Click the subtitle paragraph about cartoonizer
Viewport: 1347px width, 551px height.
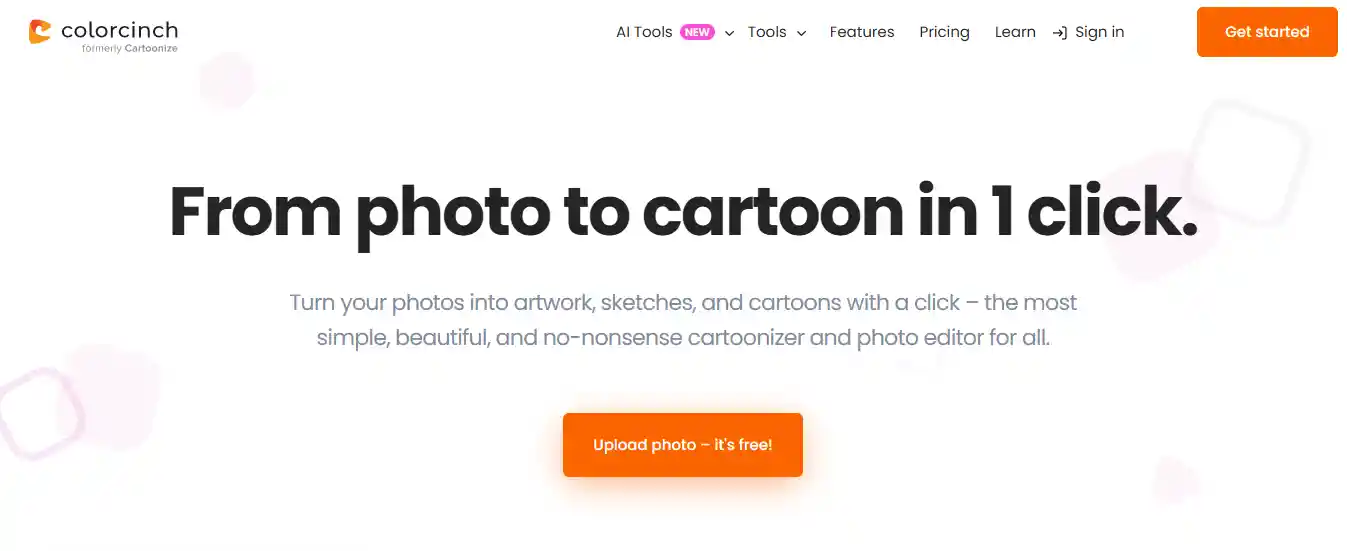683,320
